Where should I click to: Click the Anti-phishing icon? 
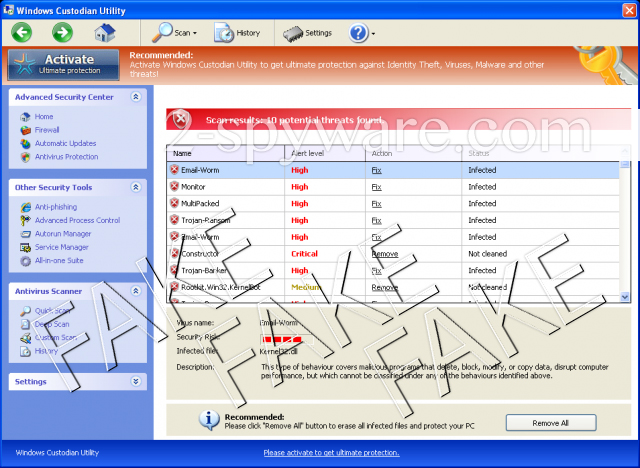click(x=25, y=207)
